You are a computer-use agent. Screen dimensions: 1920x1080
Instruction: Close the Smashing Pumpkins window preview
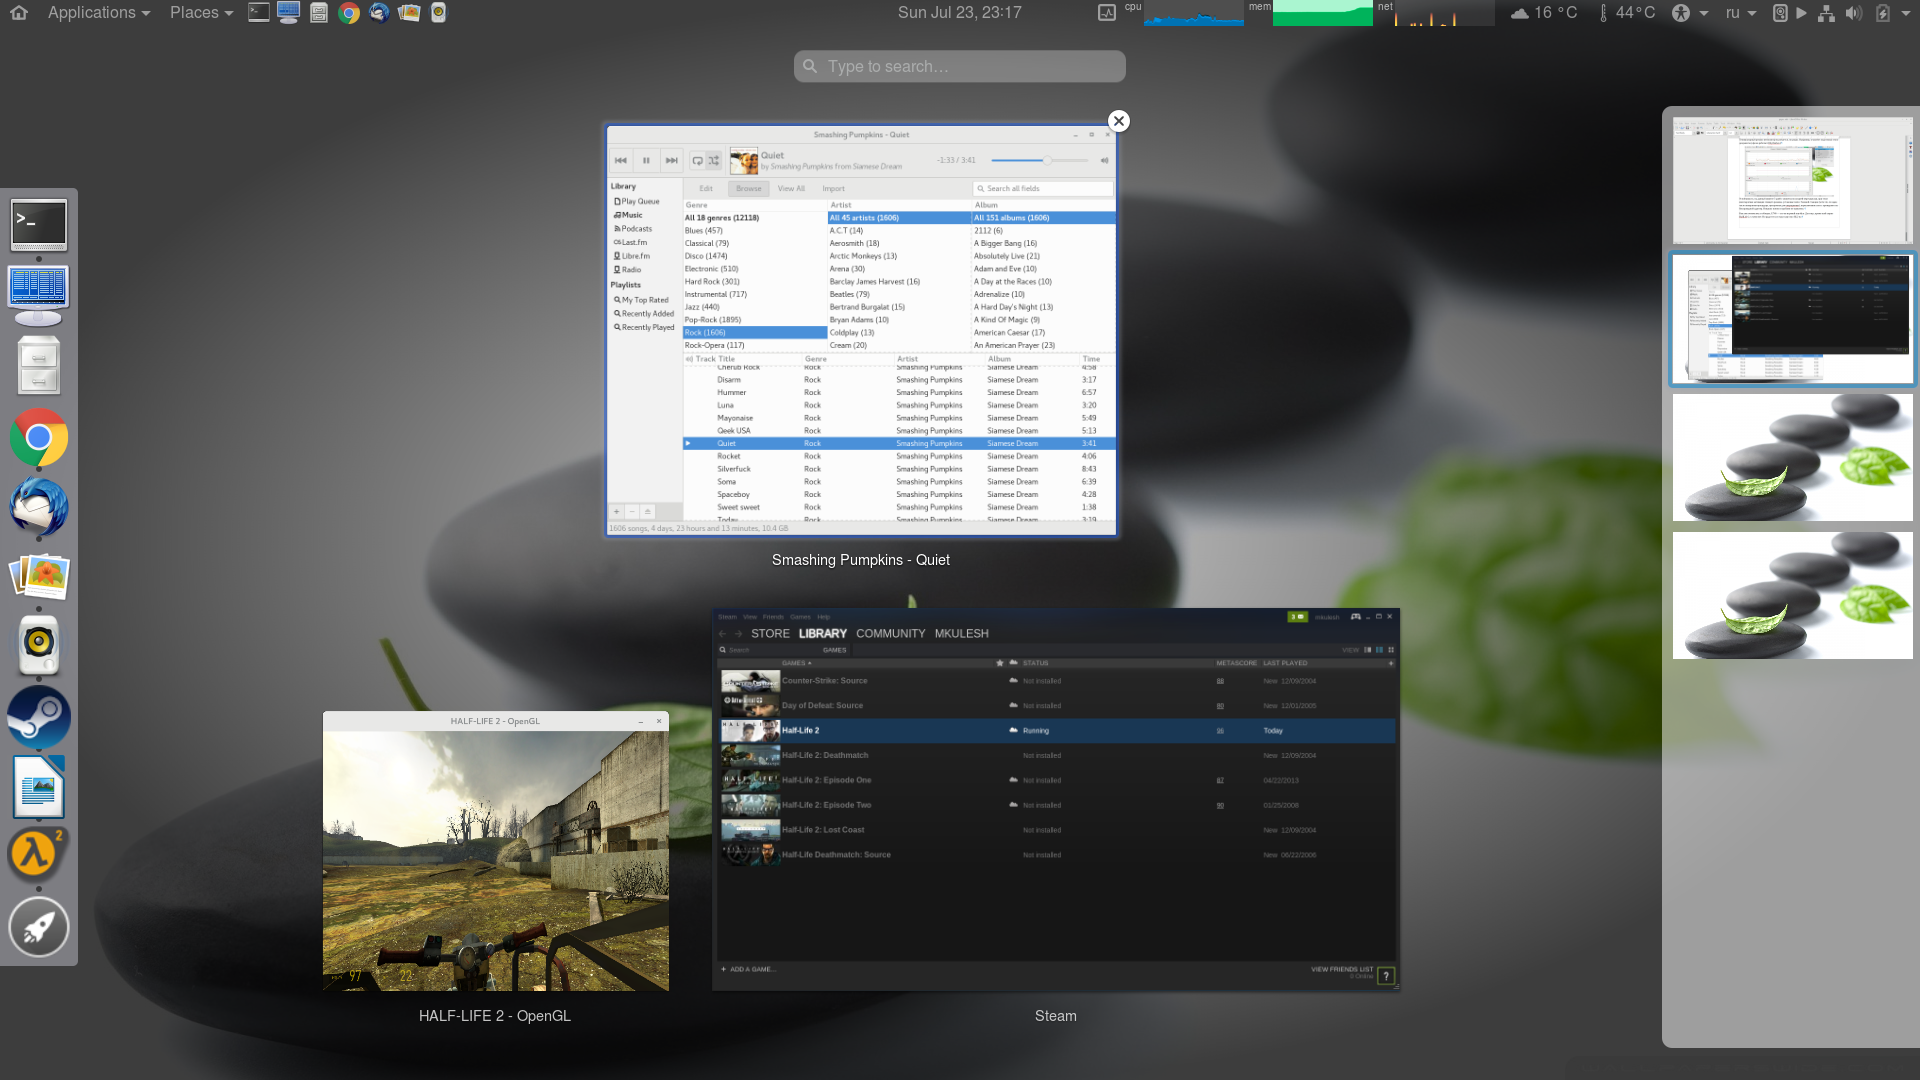coord(1119,121)
